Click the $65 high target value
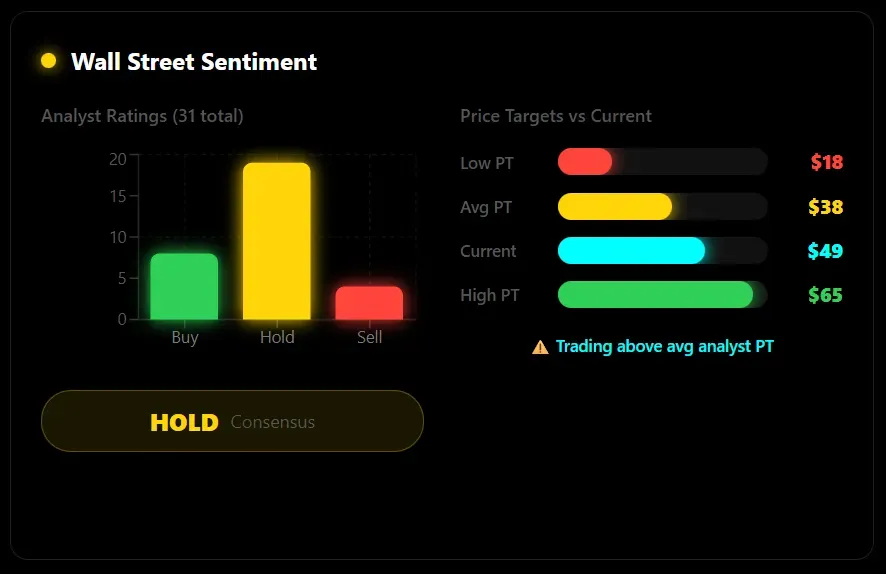Image resolution: width=886 pixels, height=574 pixels. coord(825,295)
